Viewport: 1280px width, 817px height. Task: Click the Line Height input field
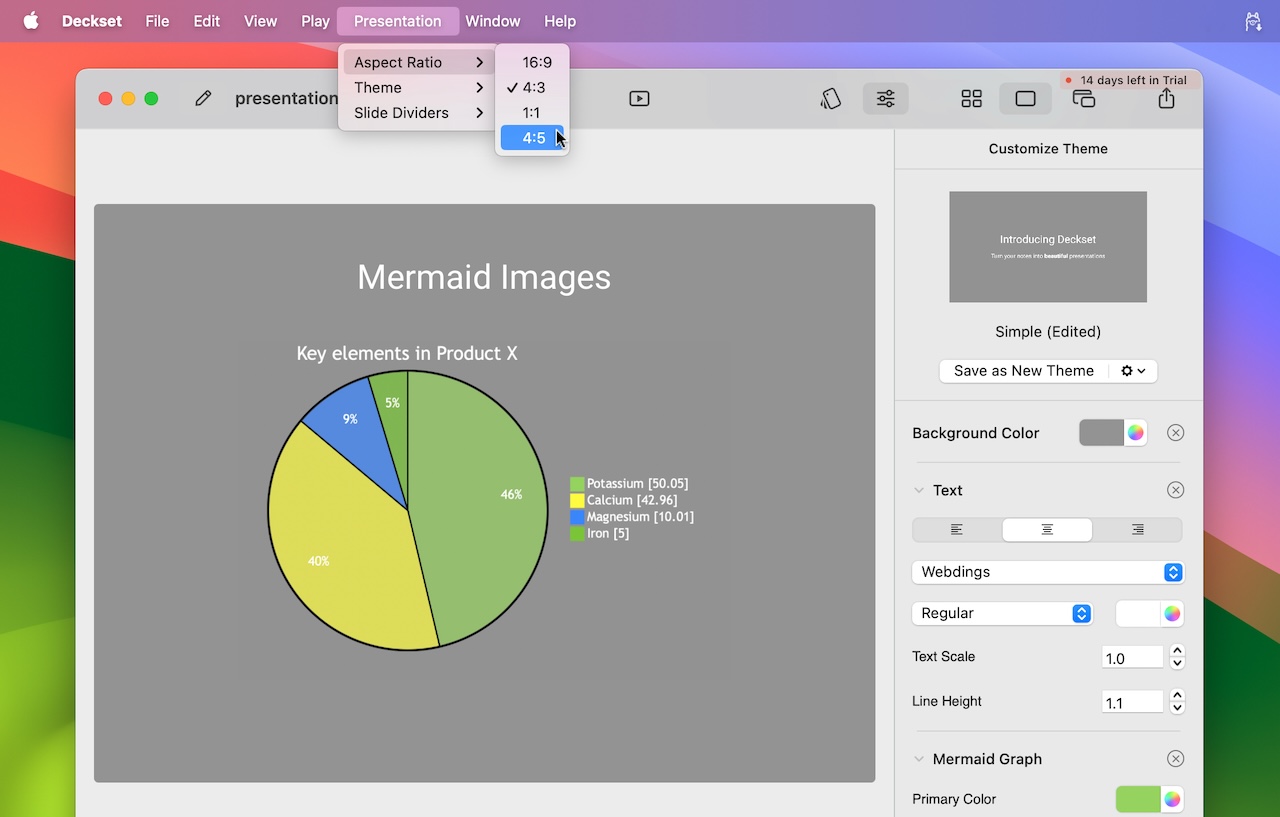(x=1132, y=702)
